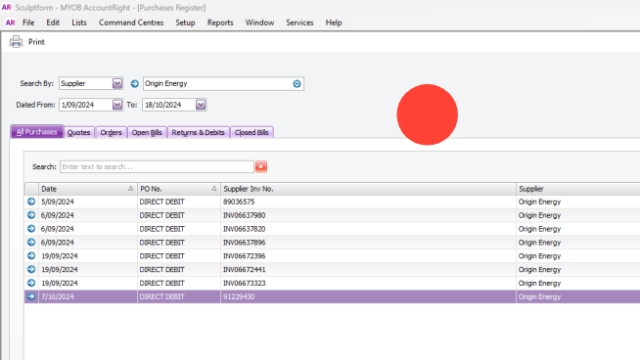Open the Window menu
Viewport: 640px width, 360px height.
pos(260,22)
